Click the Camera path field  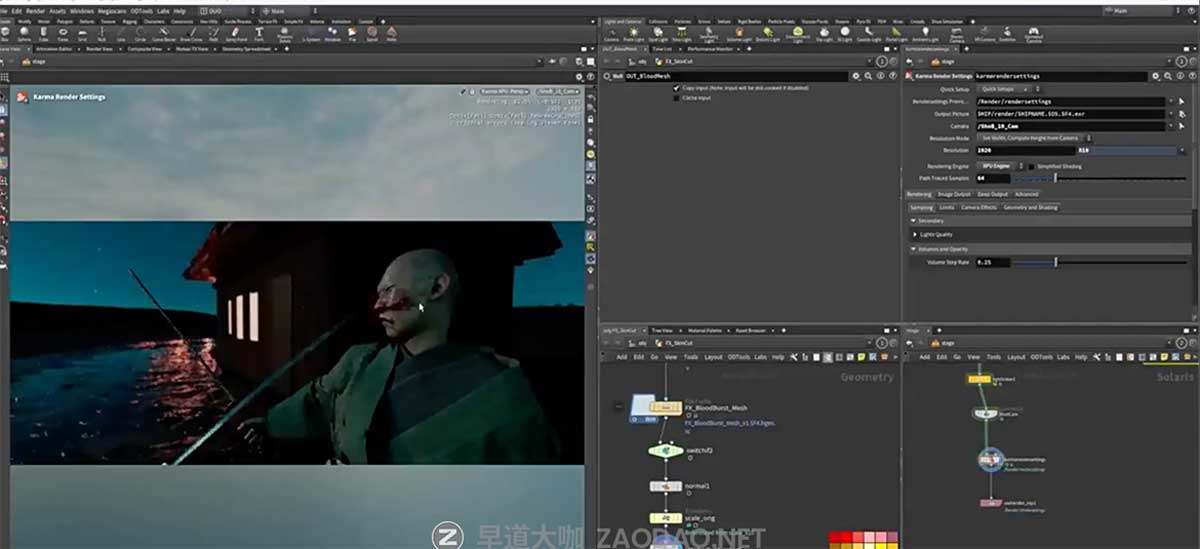pyautogui.click(x=1071, y=126)
